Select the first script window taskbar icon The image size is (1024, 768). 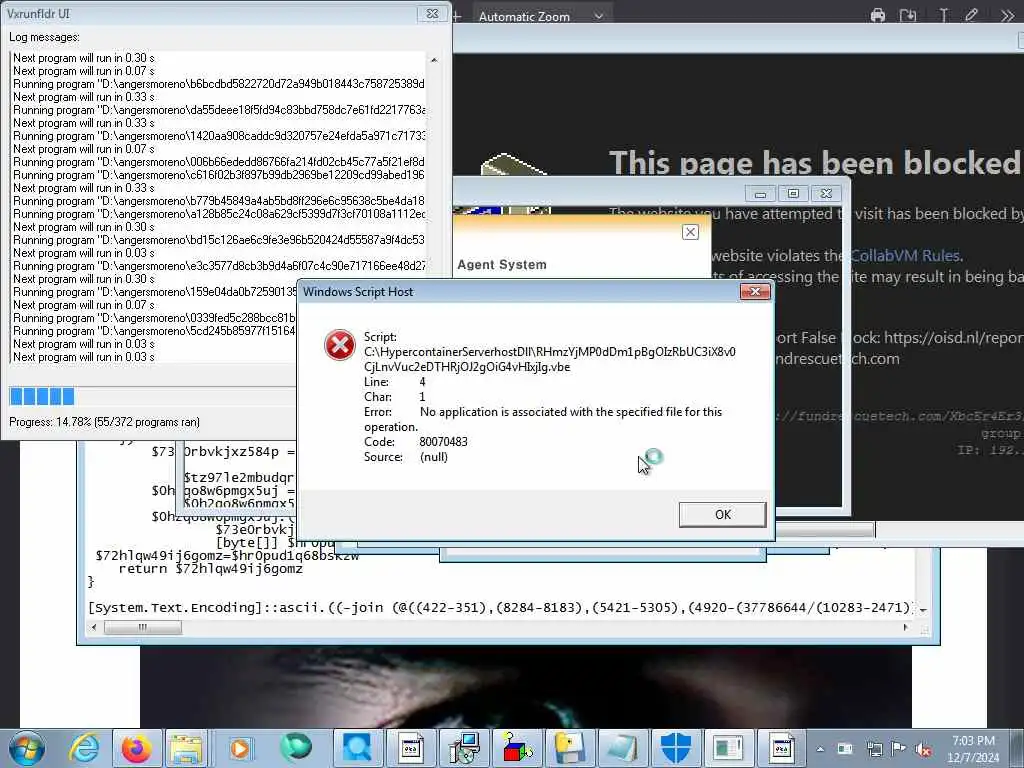point(410,748)
